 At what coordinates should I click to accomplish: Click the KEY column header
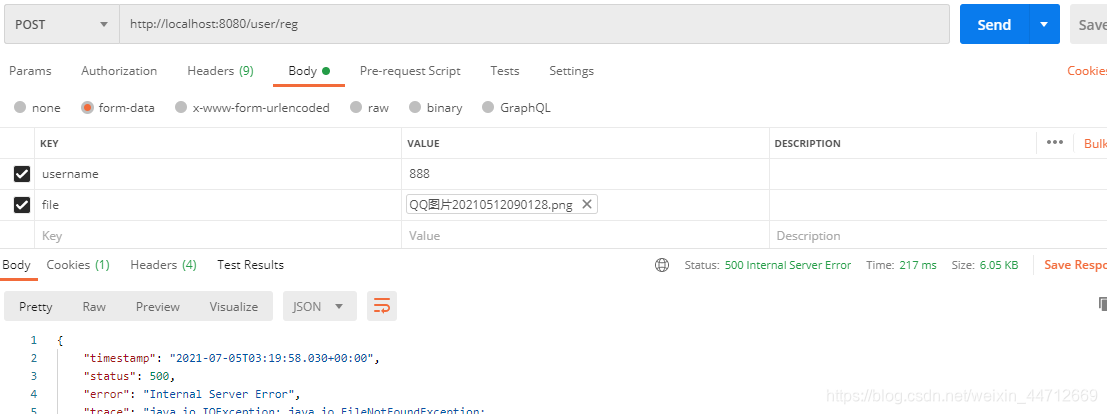(x=49, y=143)
